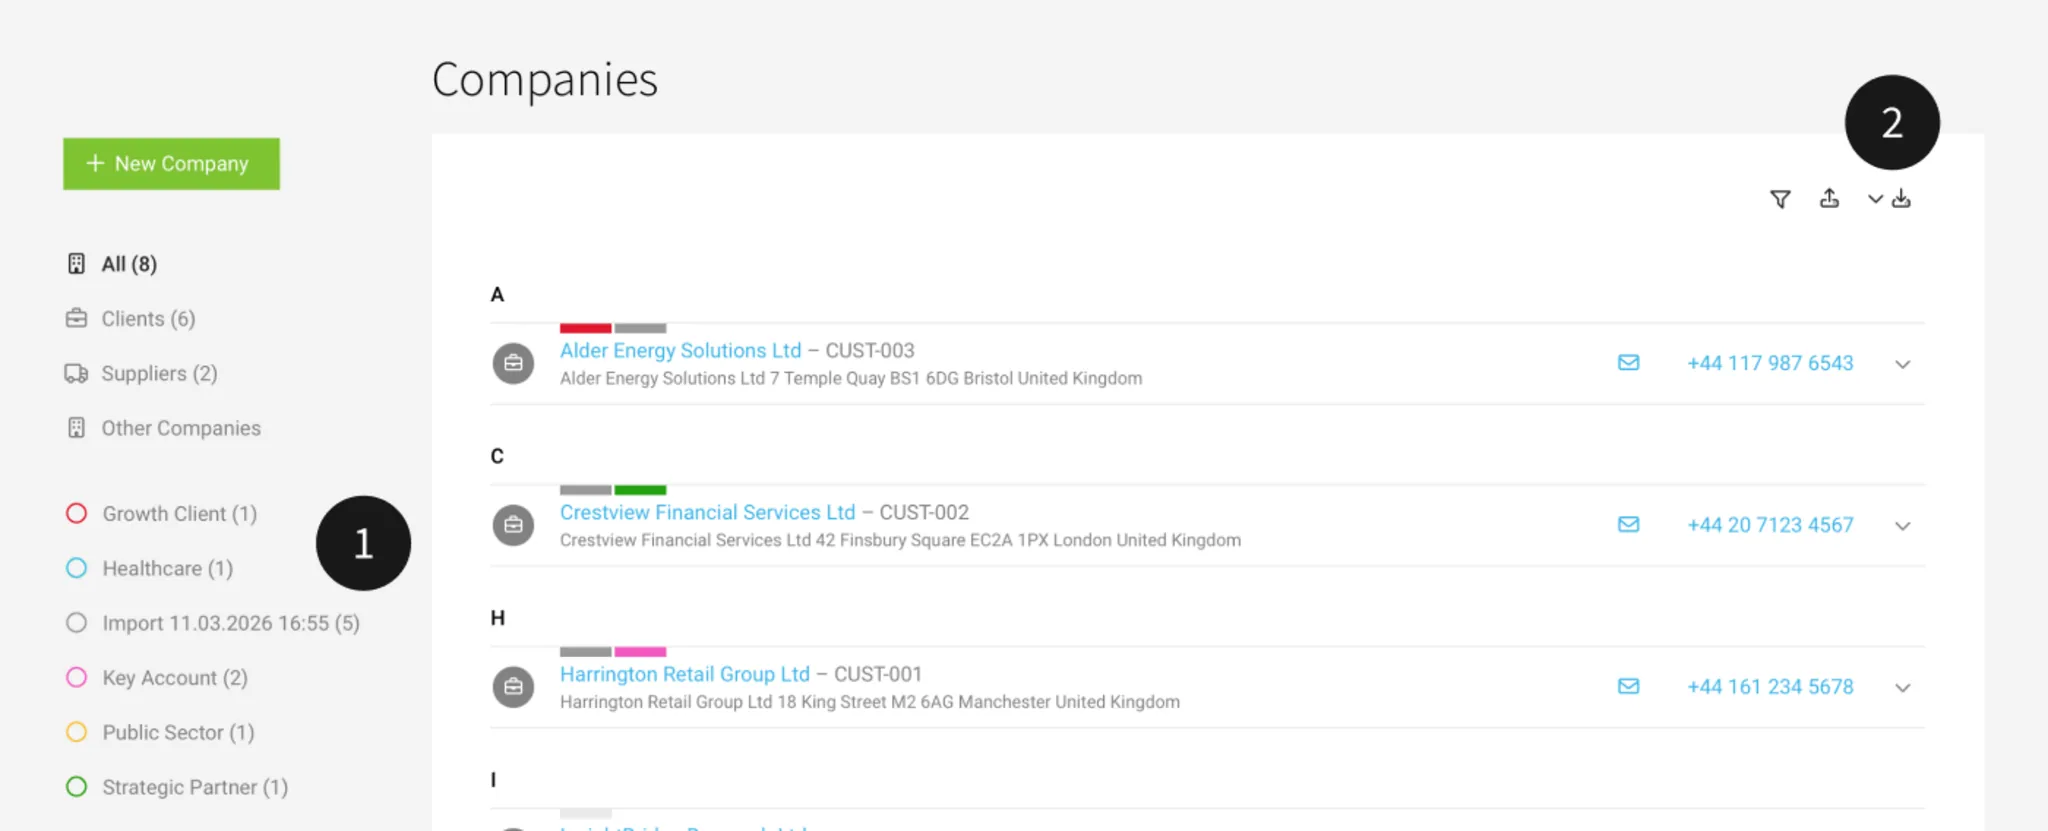Open the company list filter
Viewport: 2048px width, 831px height.
(x=1780, y=199)
